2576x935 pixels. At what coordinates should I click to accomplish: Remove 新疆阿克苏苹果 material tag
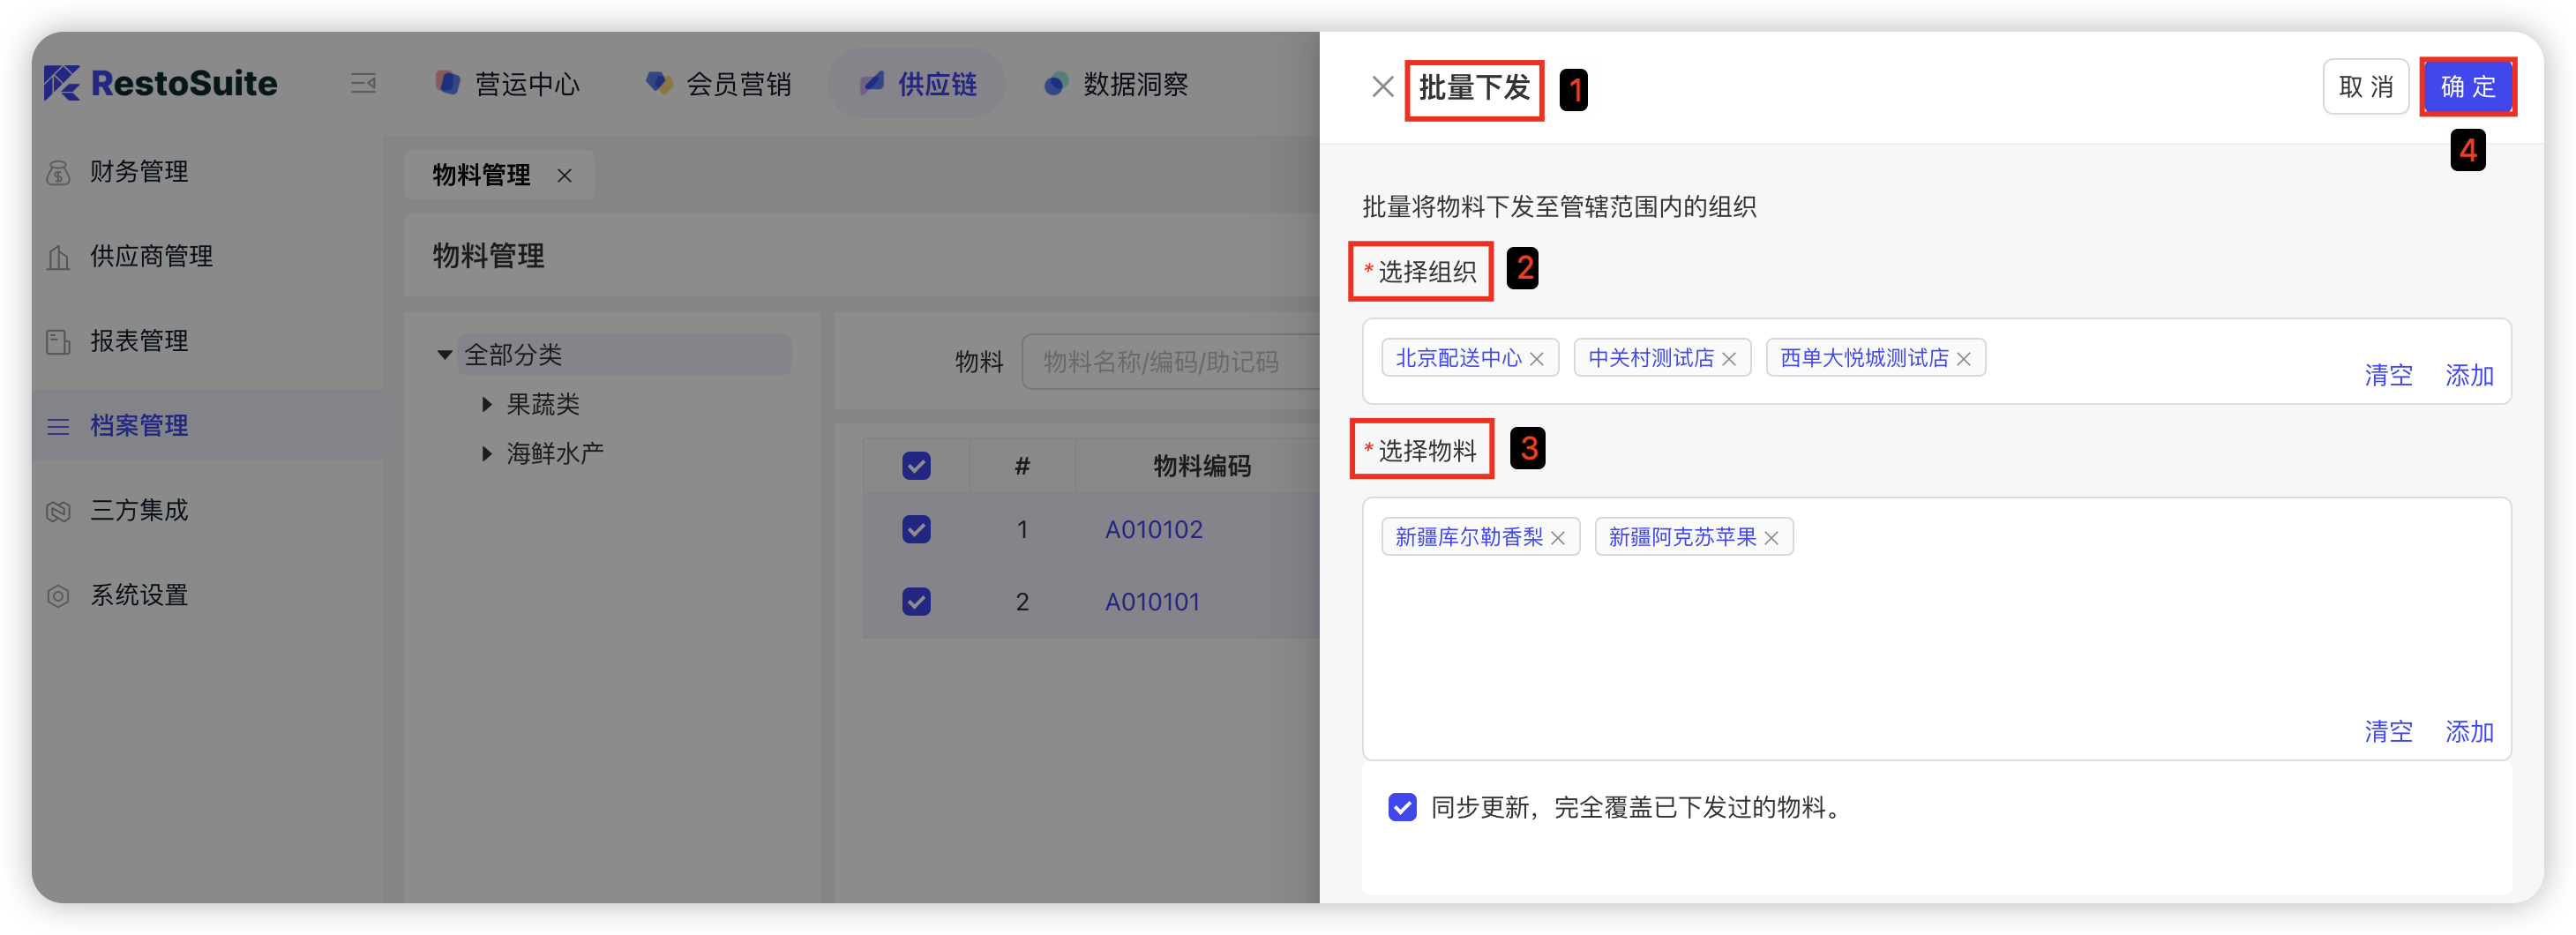1771,538
